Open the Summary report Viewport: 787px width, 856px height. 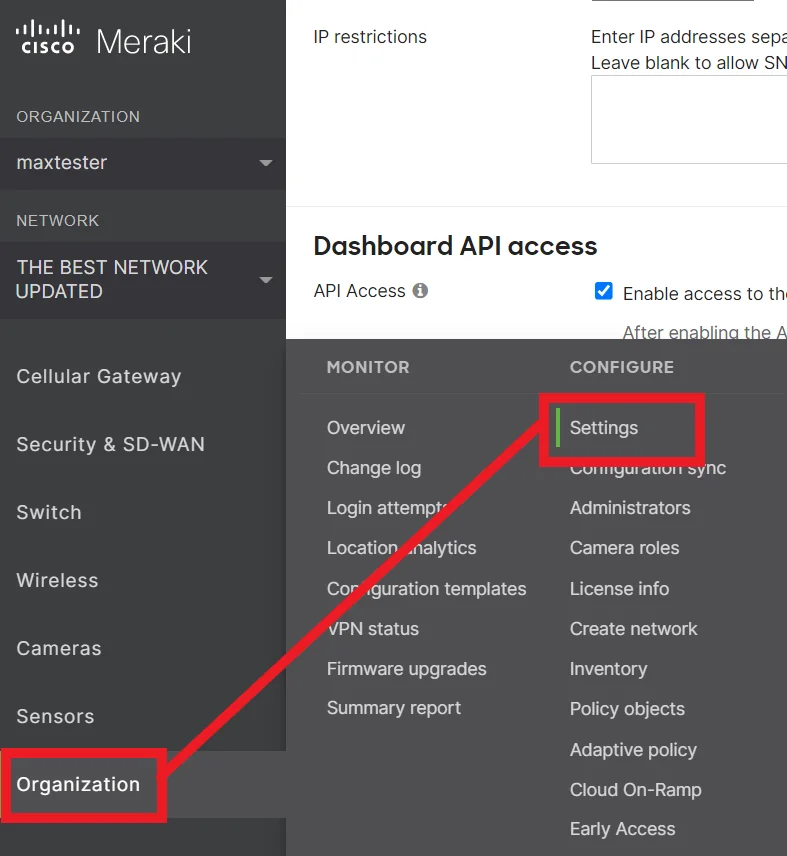(394, 708)
